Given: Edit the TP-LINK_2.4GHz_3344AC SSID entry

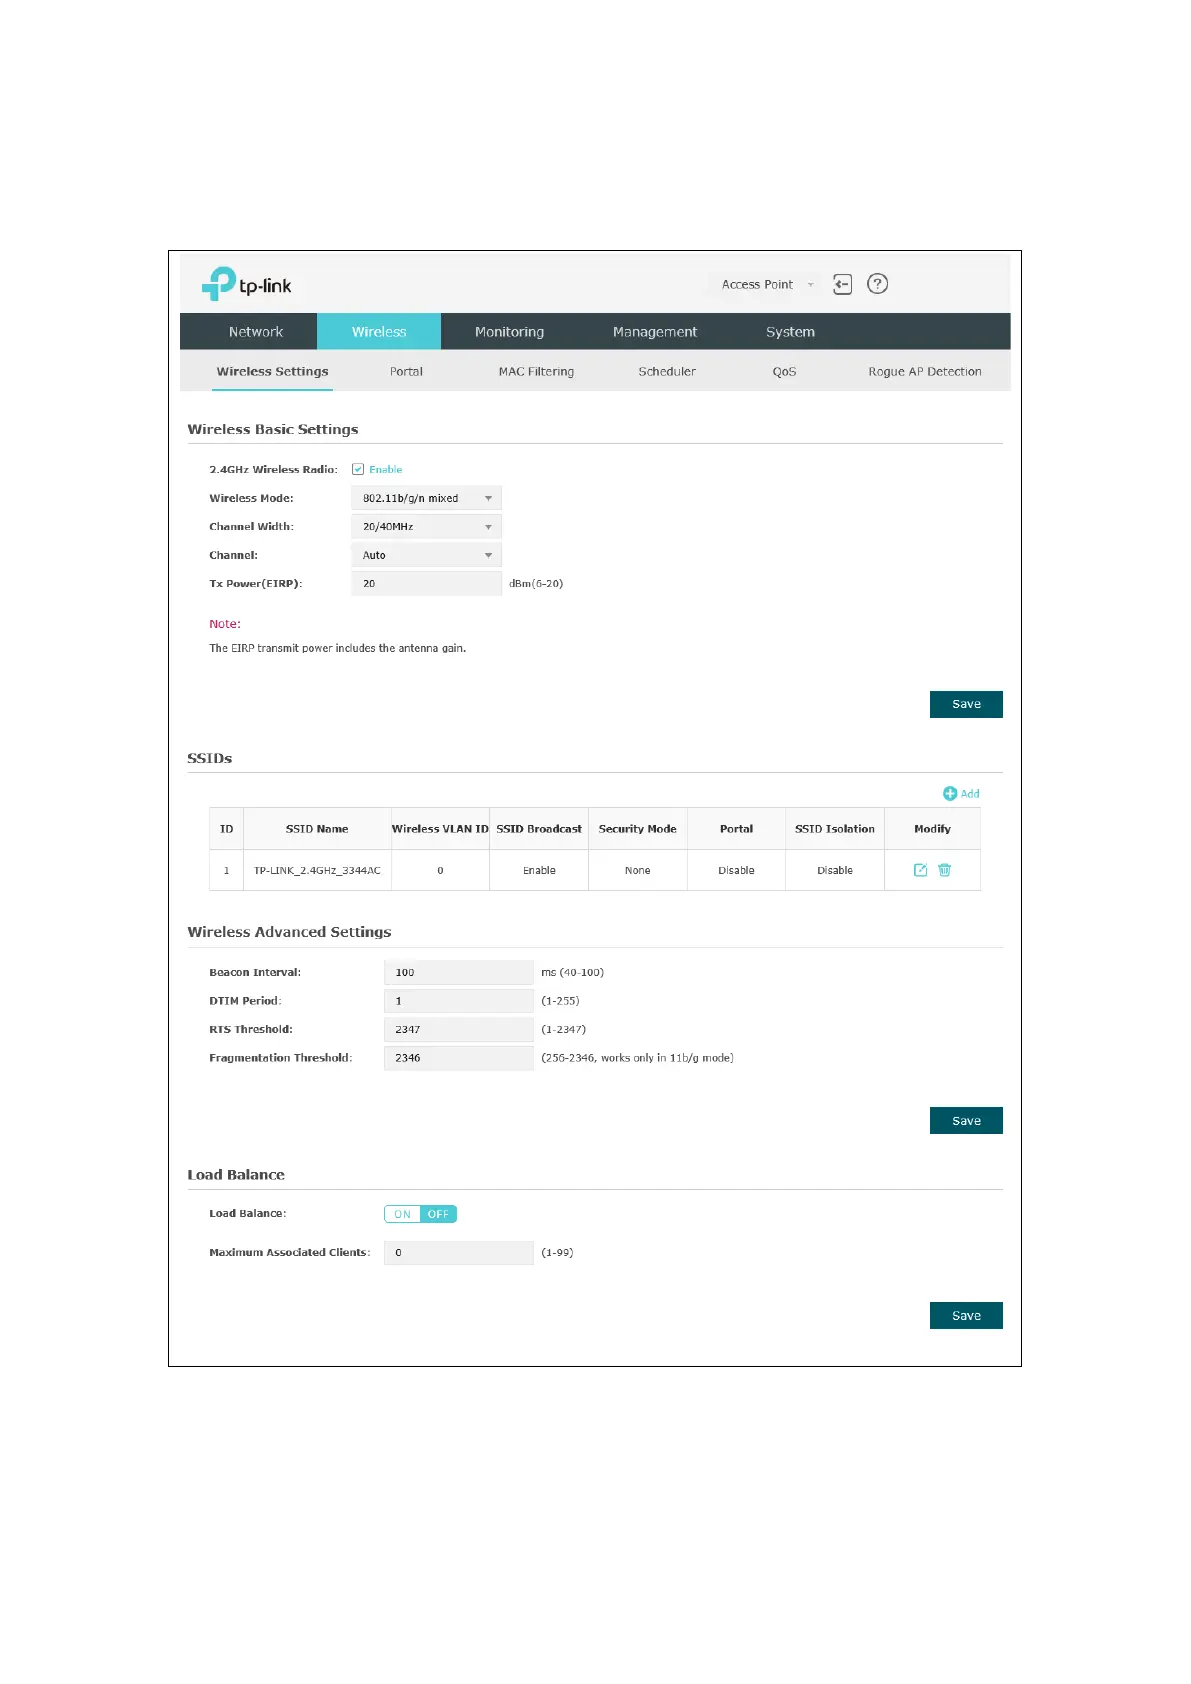Looking at the screenshot, I should (x=920, y=870).
